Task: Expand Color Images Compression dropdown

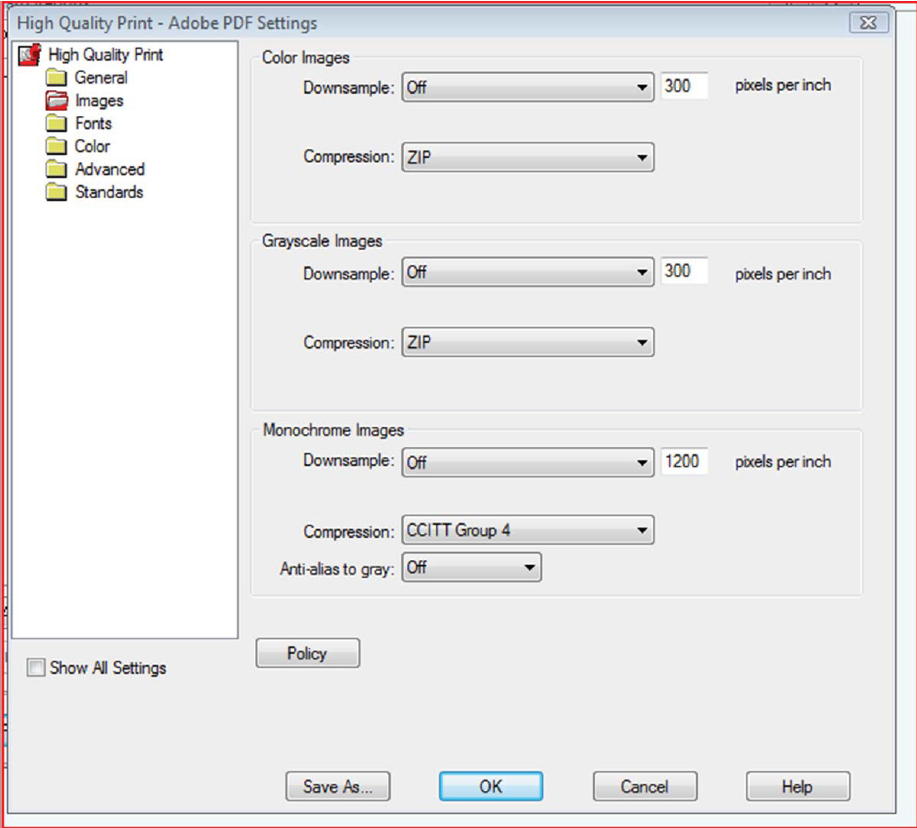Action: pos(527,157)
